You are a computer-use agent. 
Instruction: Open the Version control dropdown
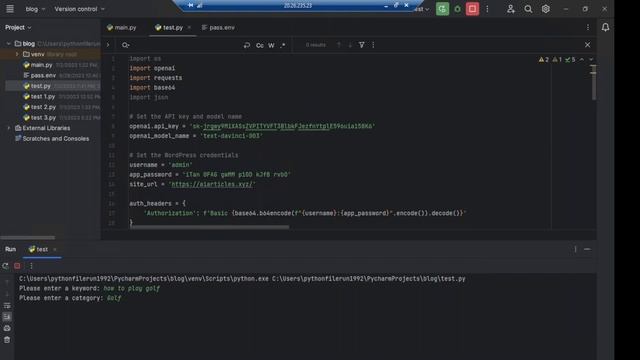(x=80, y=9)
